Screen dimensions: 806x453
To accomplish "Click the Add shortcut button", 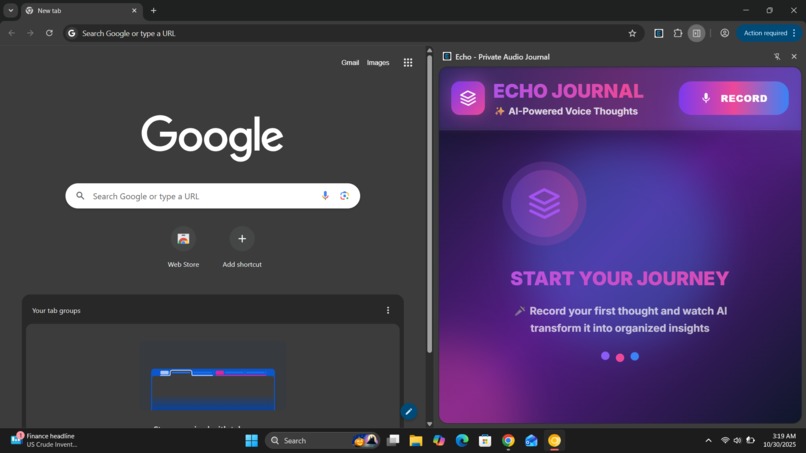I will (242, 247).
